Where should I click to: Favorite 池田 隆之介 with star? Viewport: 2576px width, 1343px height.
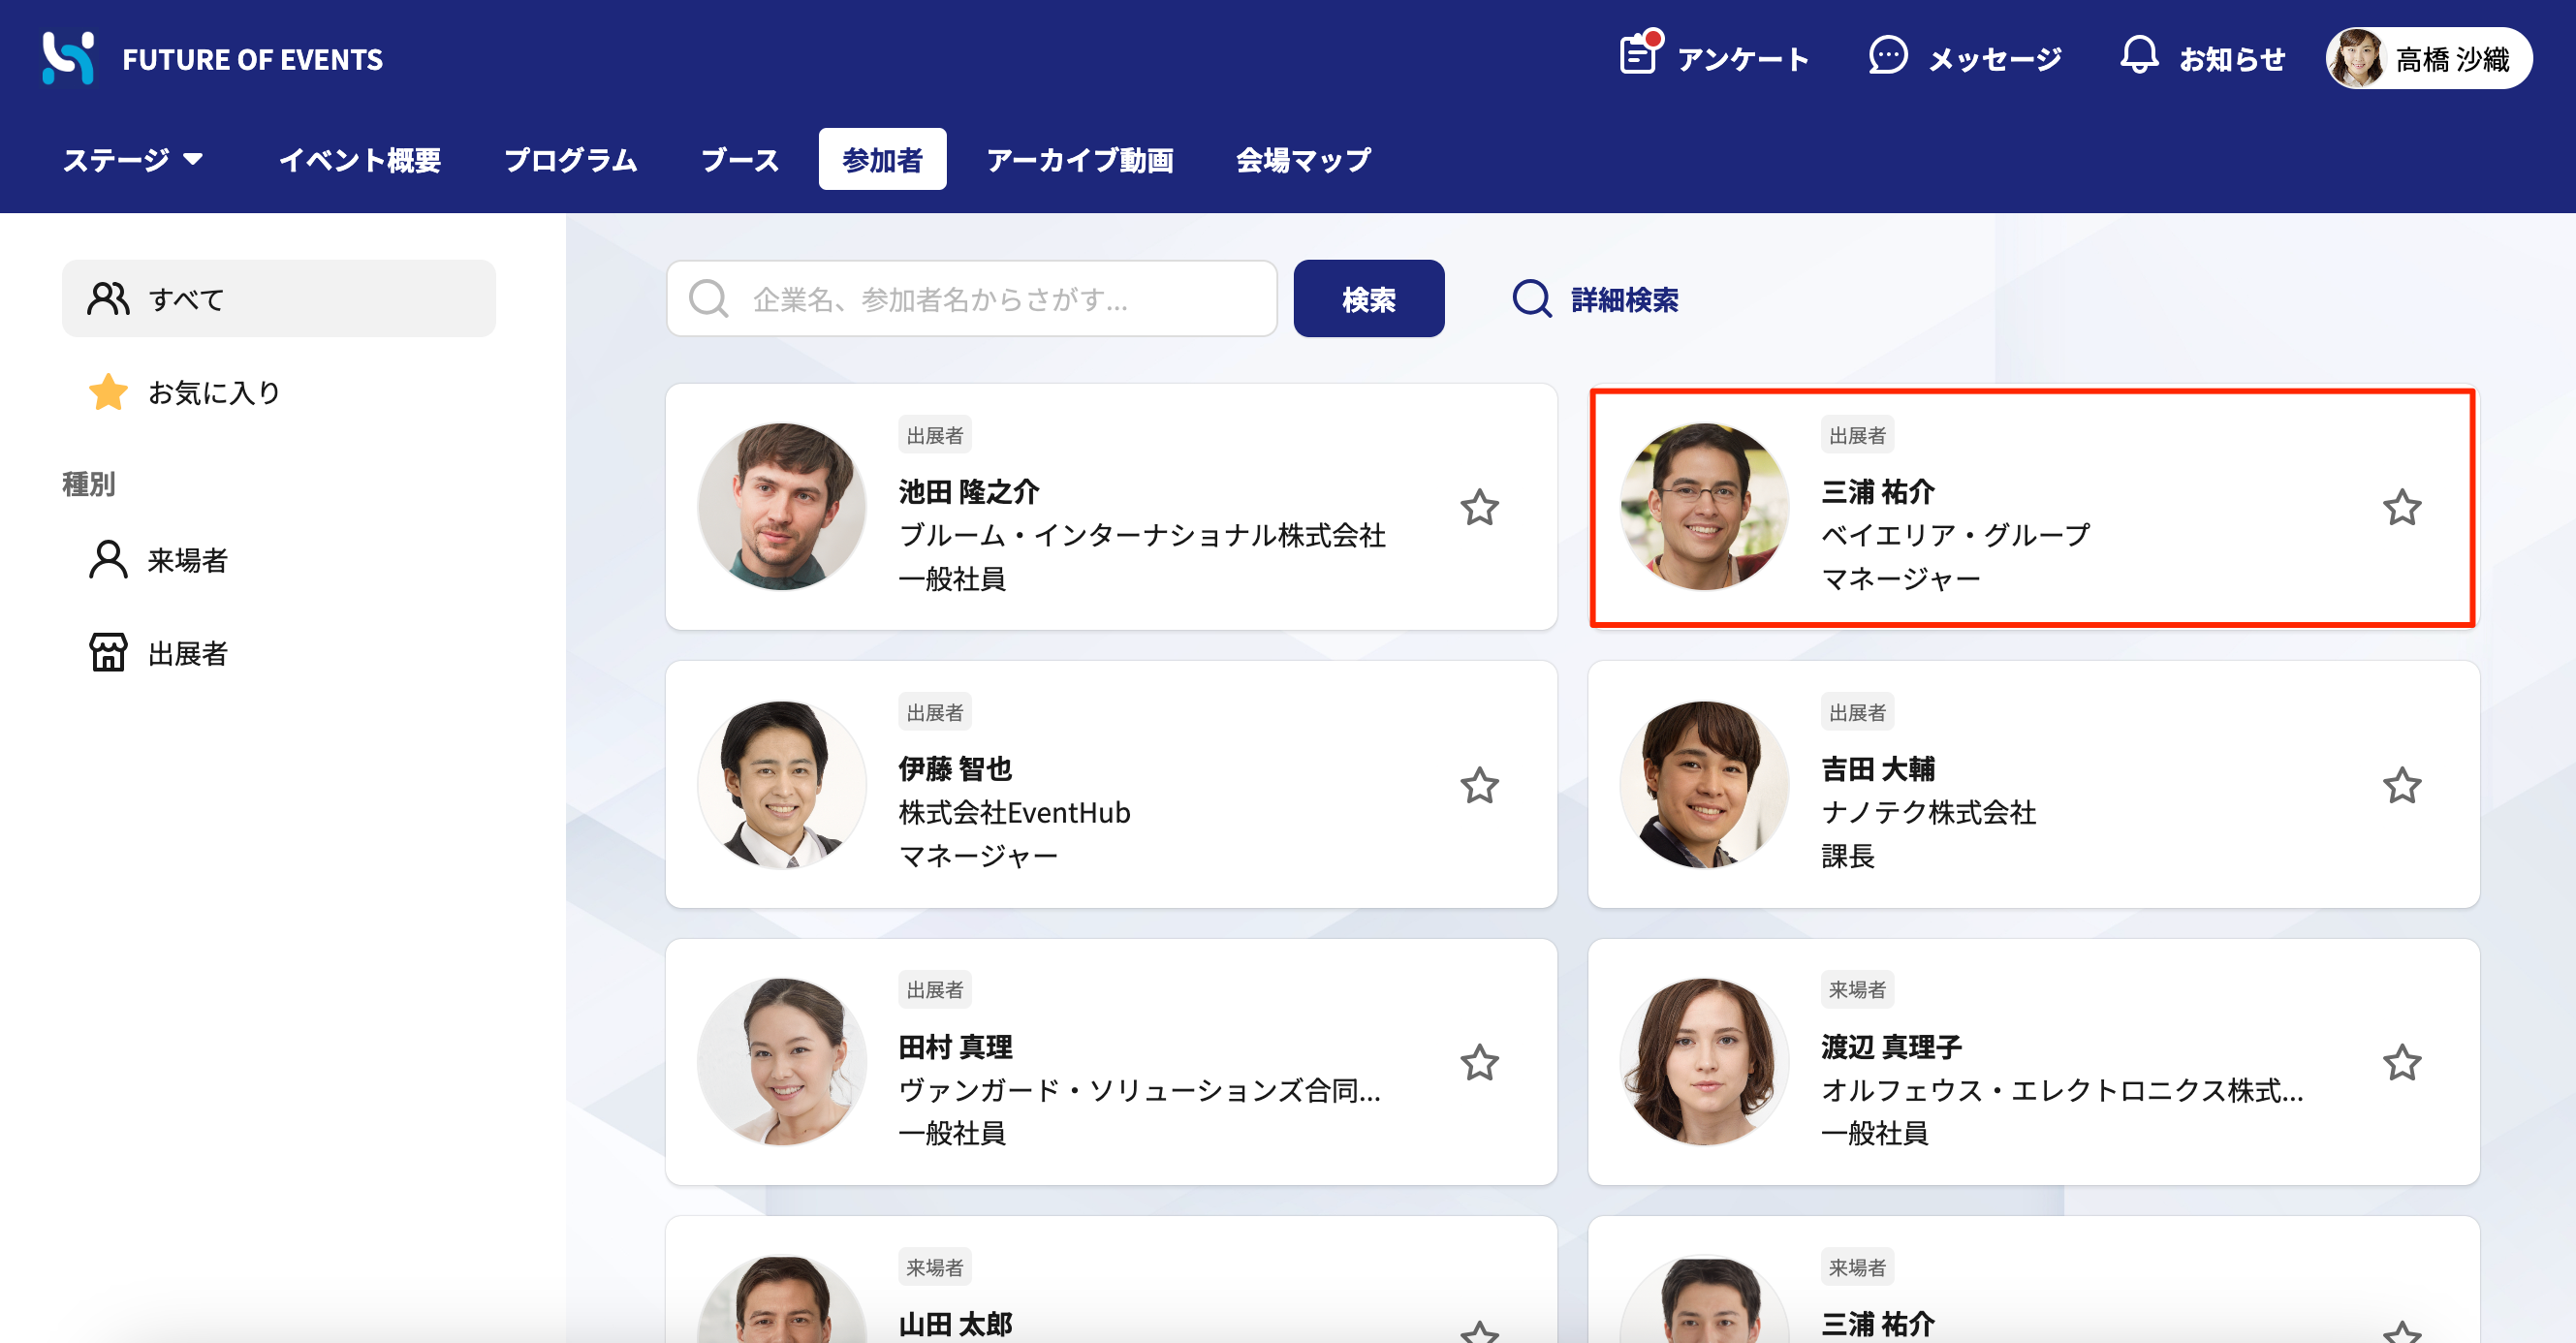[1479, 507]
